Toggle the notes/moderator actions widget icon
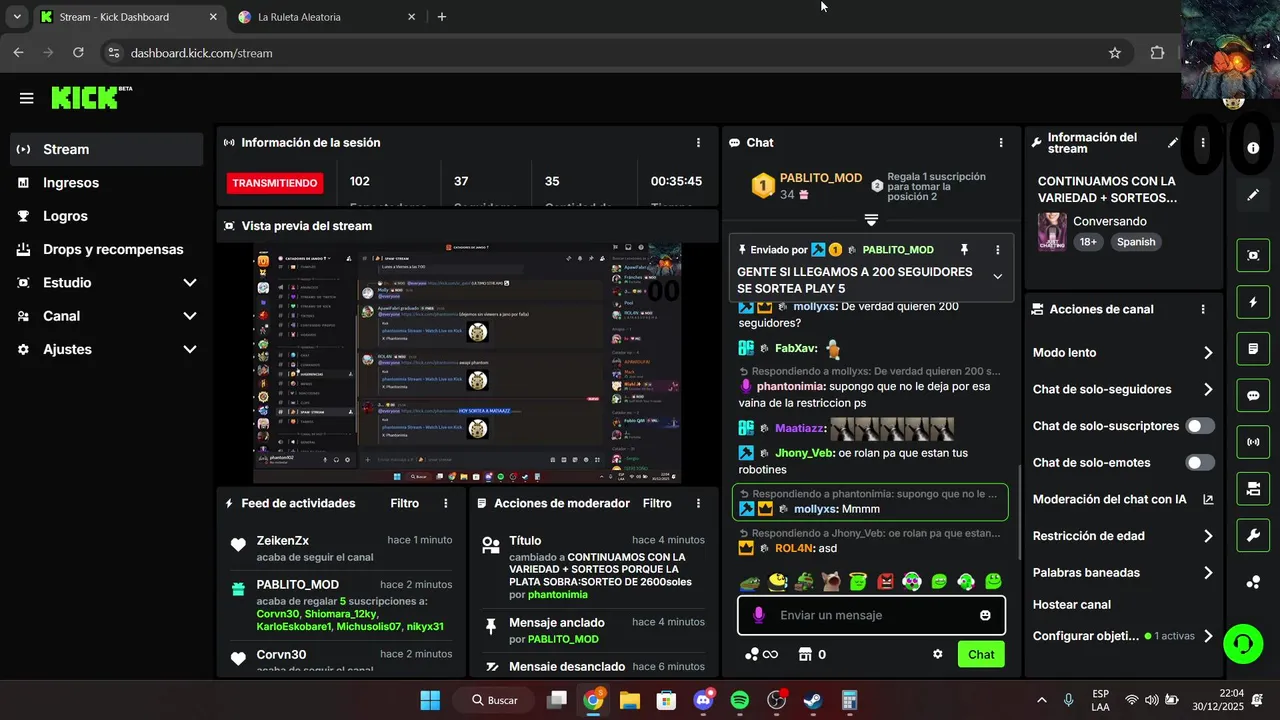1280x720 pixels. coord(1253,349)
